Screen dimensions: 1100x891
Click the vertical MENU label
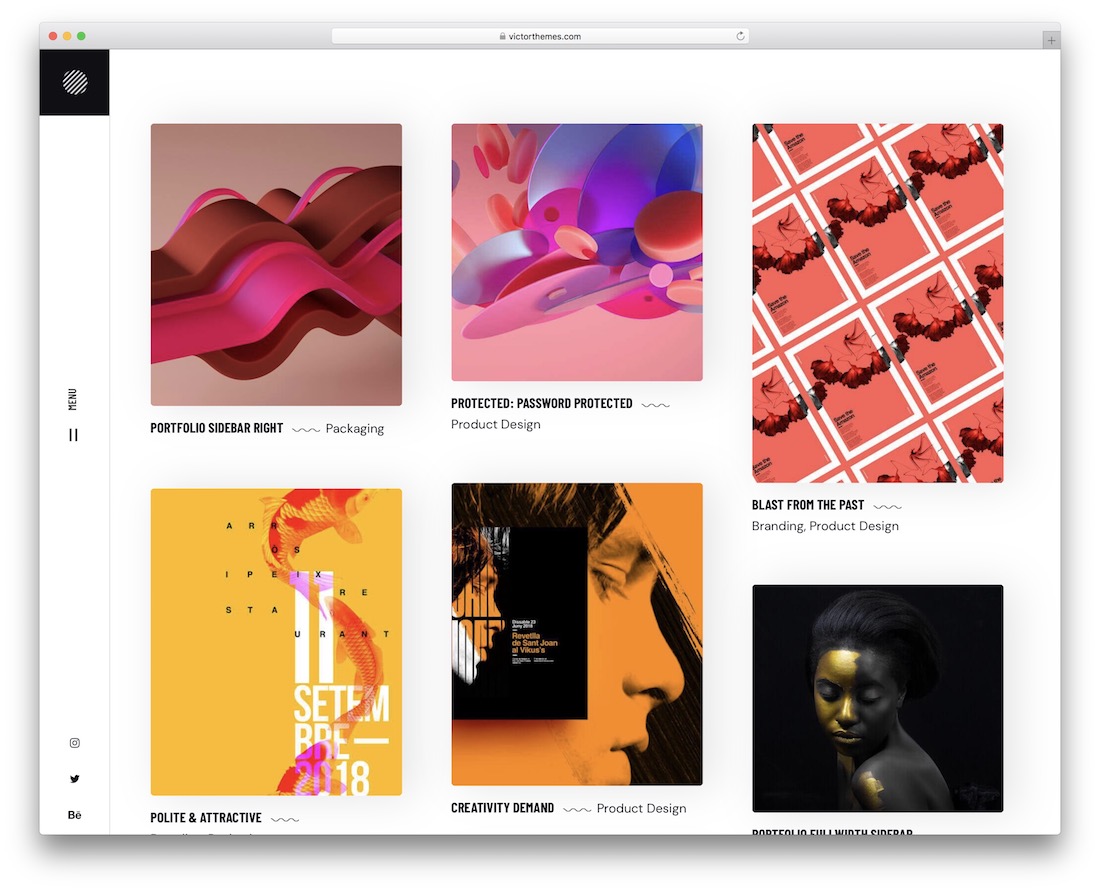(72, 399)
